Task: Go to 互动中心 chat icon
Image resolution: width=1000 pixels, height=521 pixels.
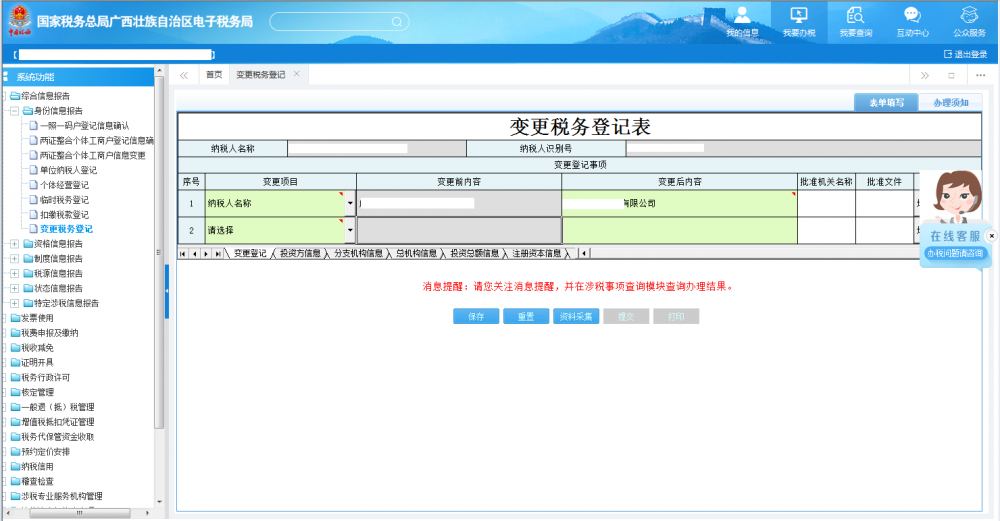Action: click(912, 21)
